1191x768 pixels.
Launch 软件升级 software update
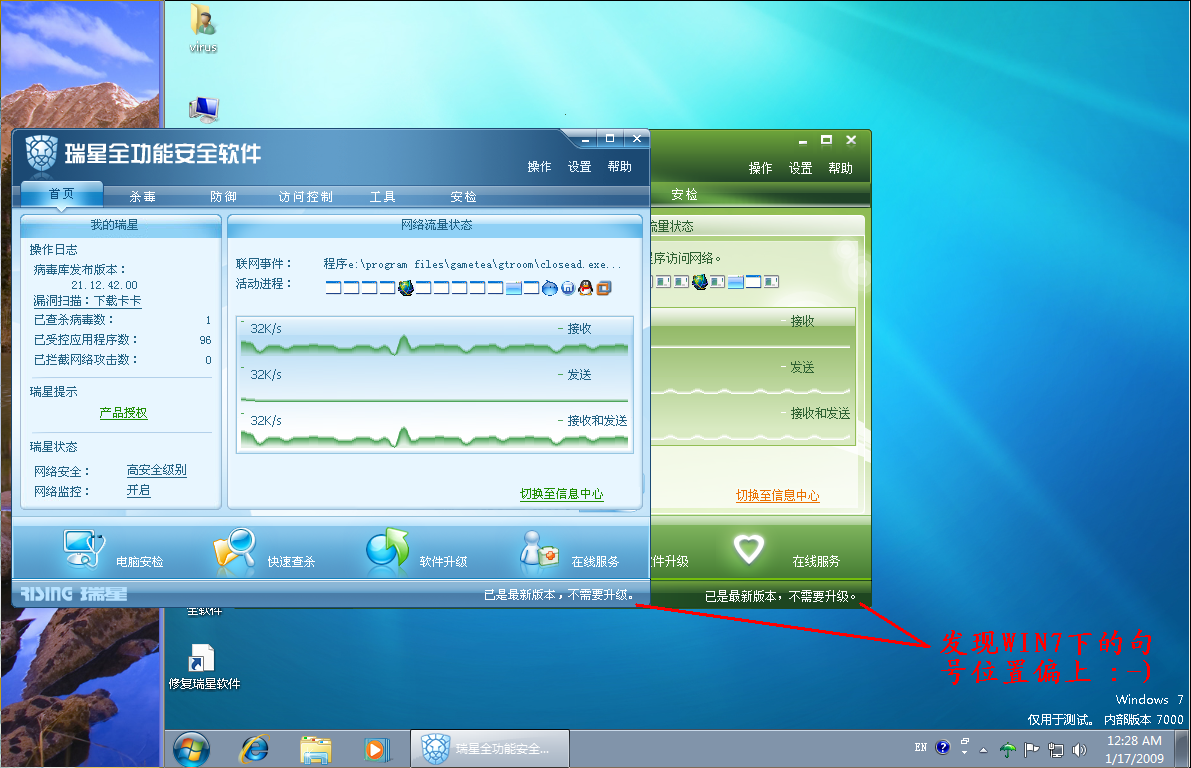(x=416, y=551)
